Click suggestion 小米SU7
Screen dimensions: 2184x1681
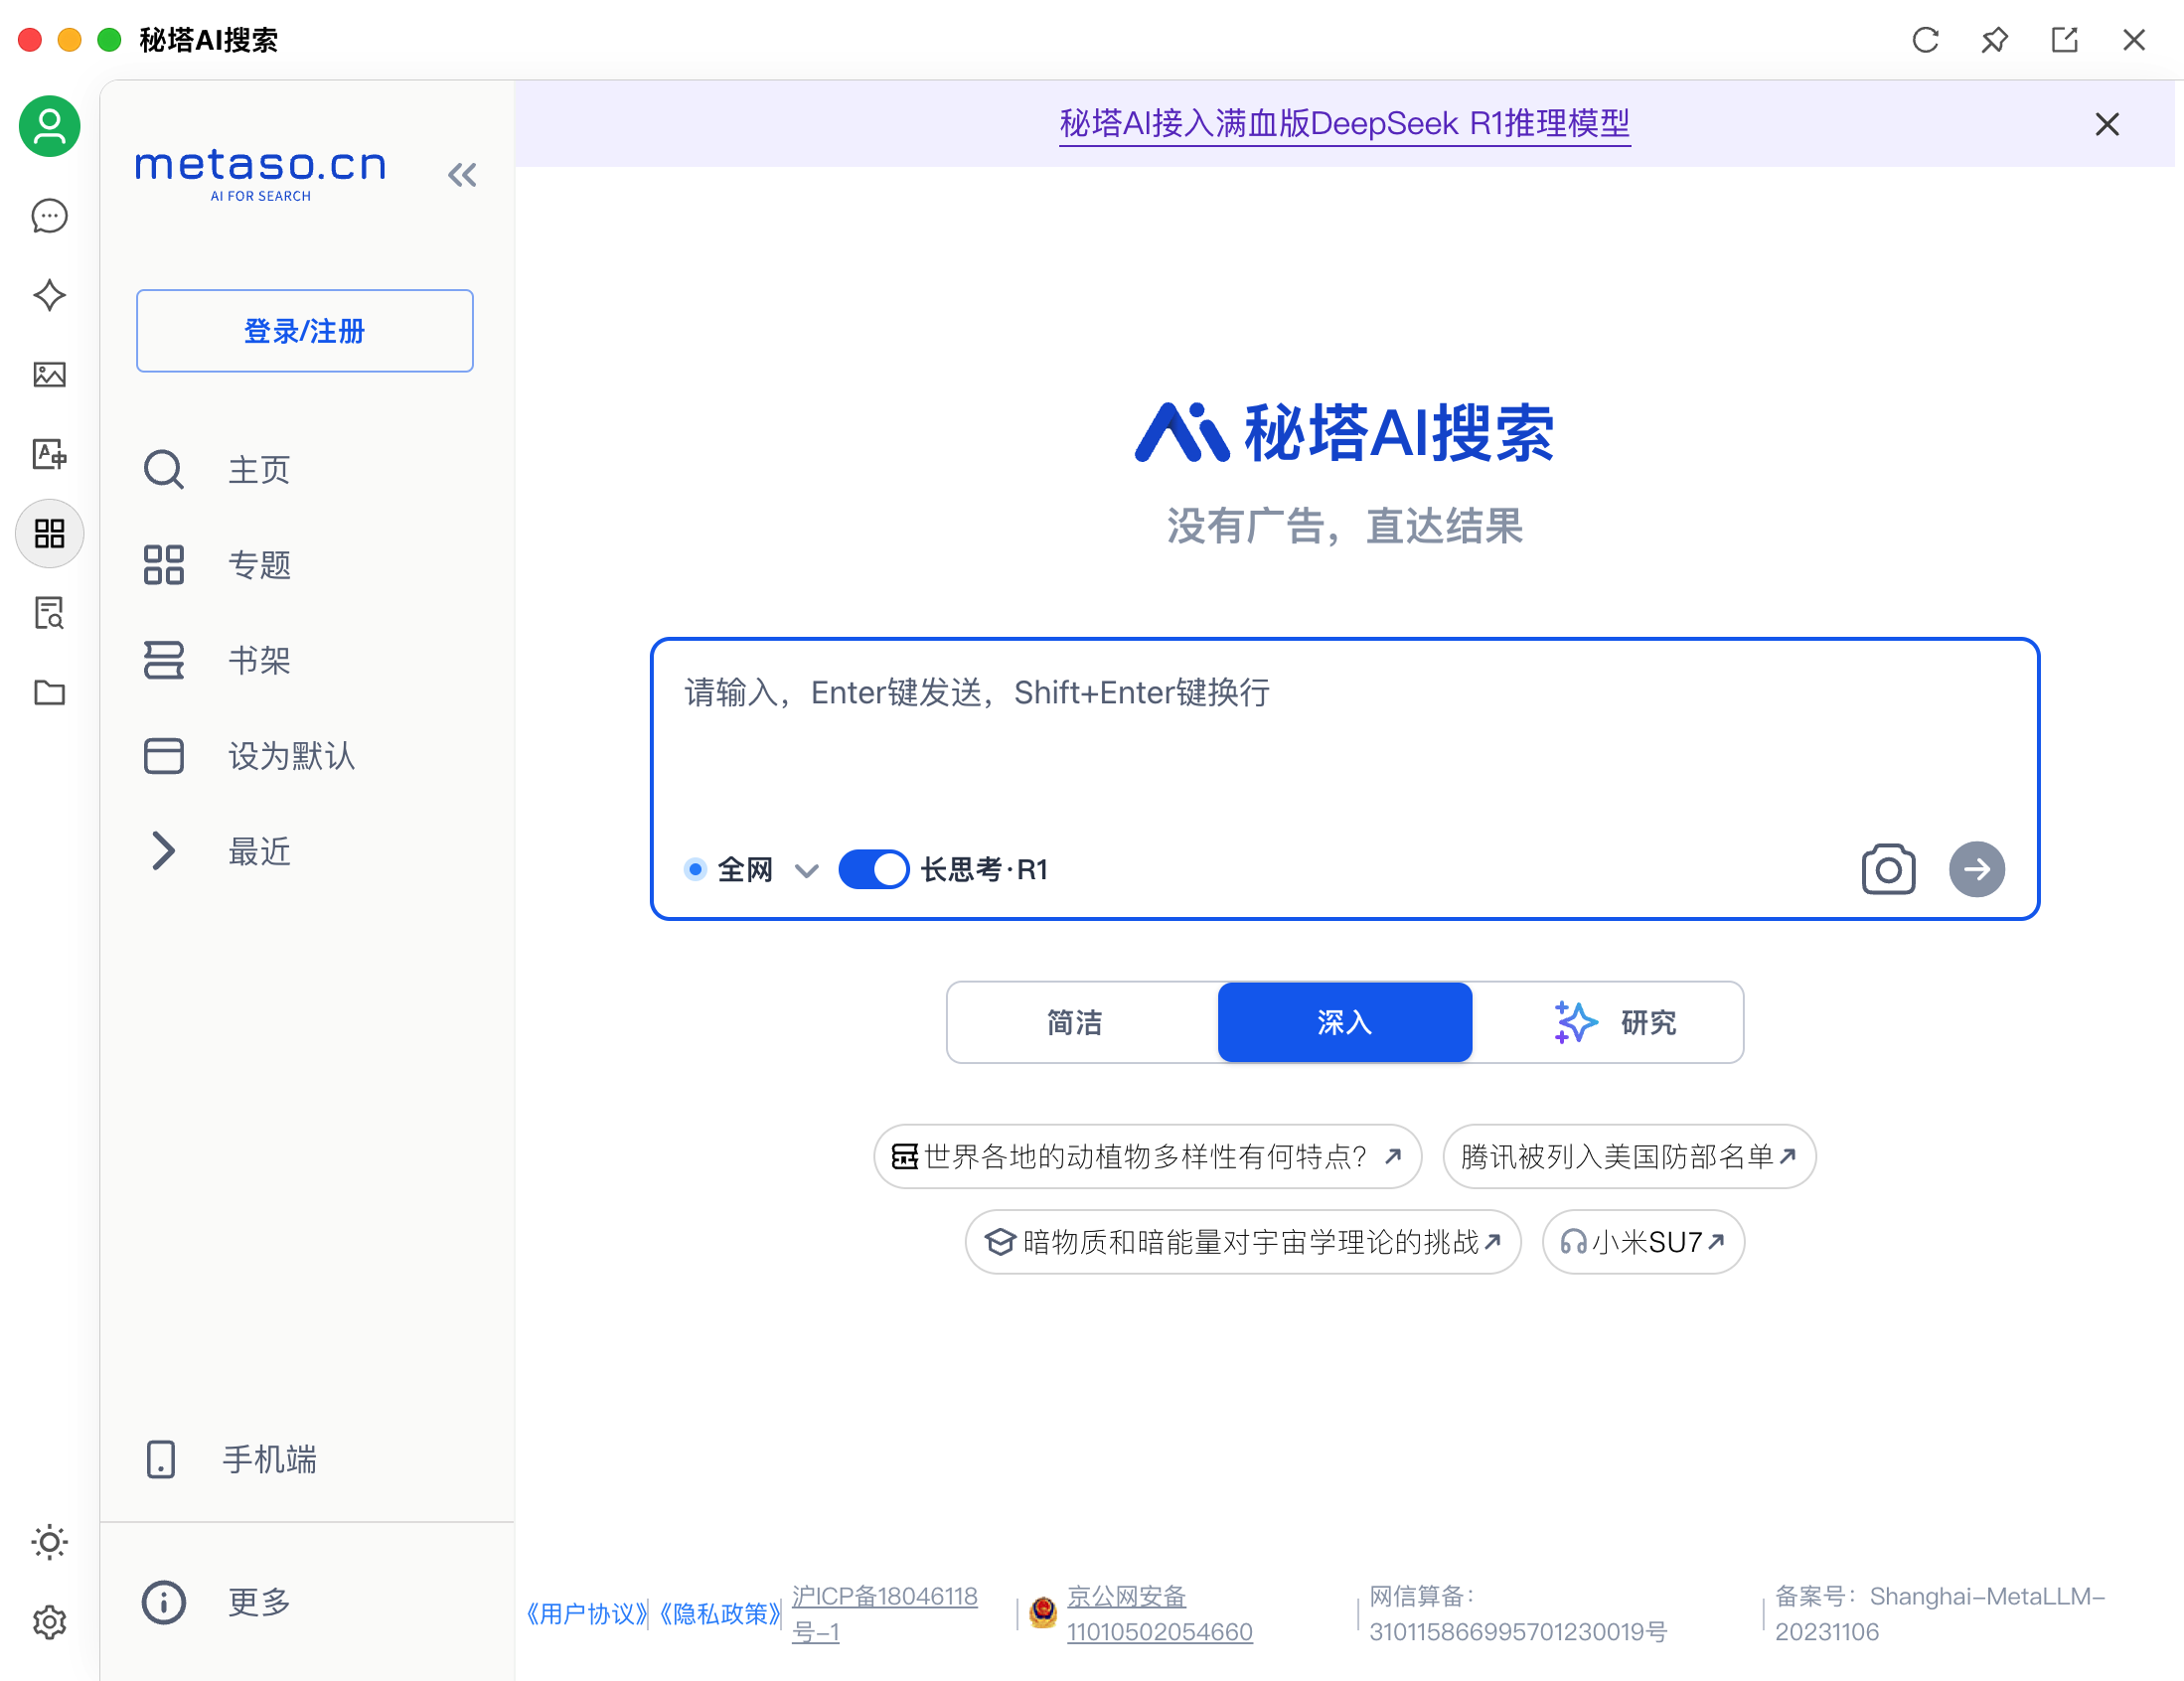click(x=1643, y=1242)
